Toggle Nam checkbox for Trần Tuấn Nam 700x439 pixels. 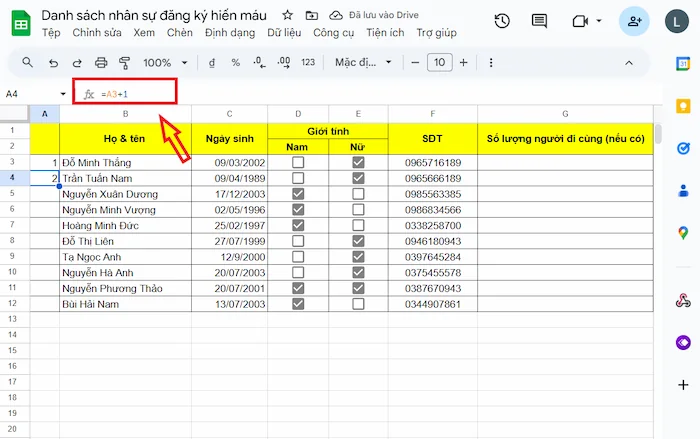(x=298, y=178)
